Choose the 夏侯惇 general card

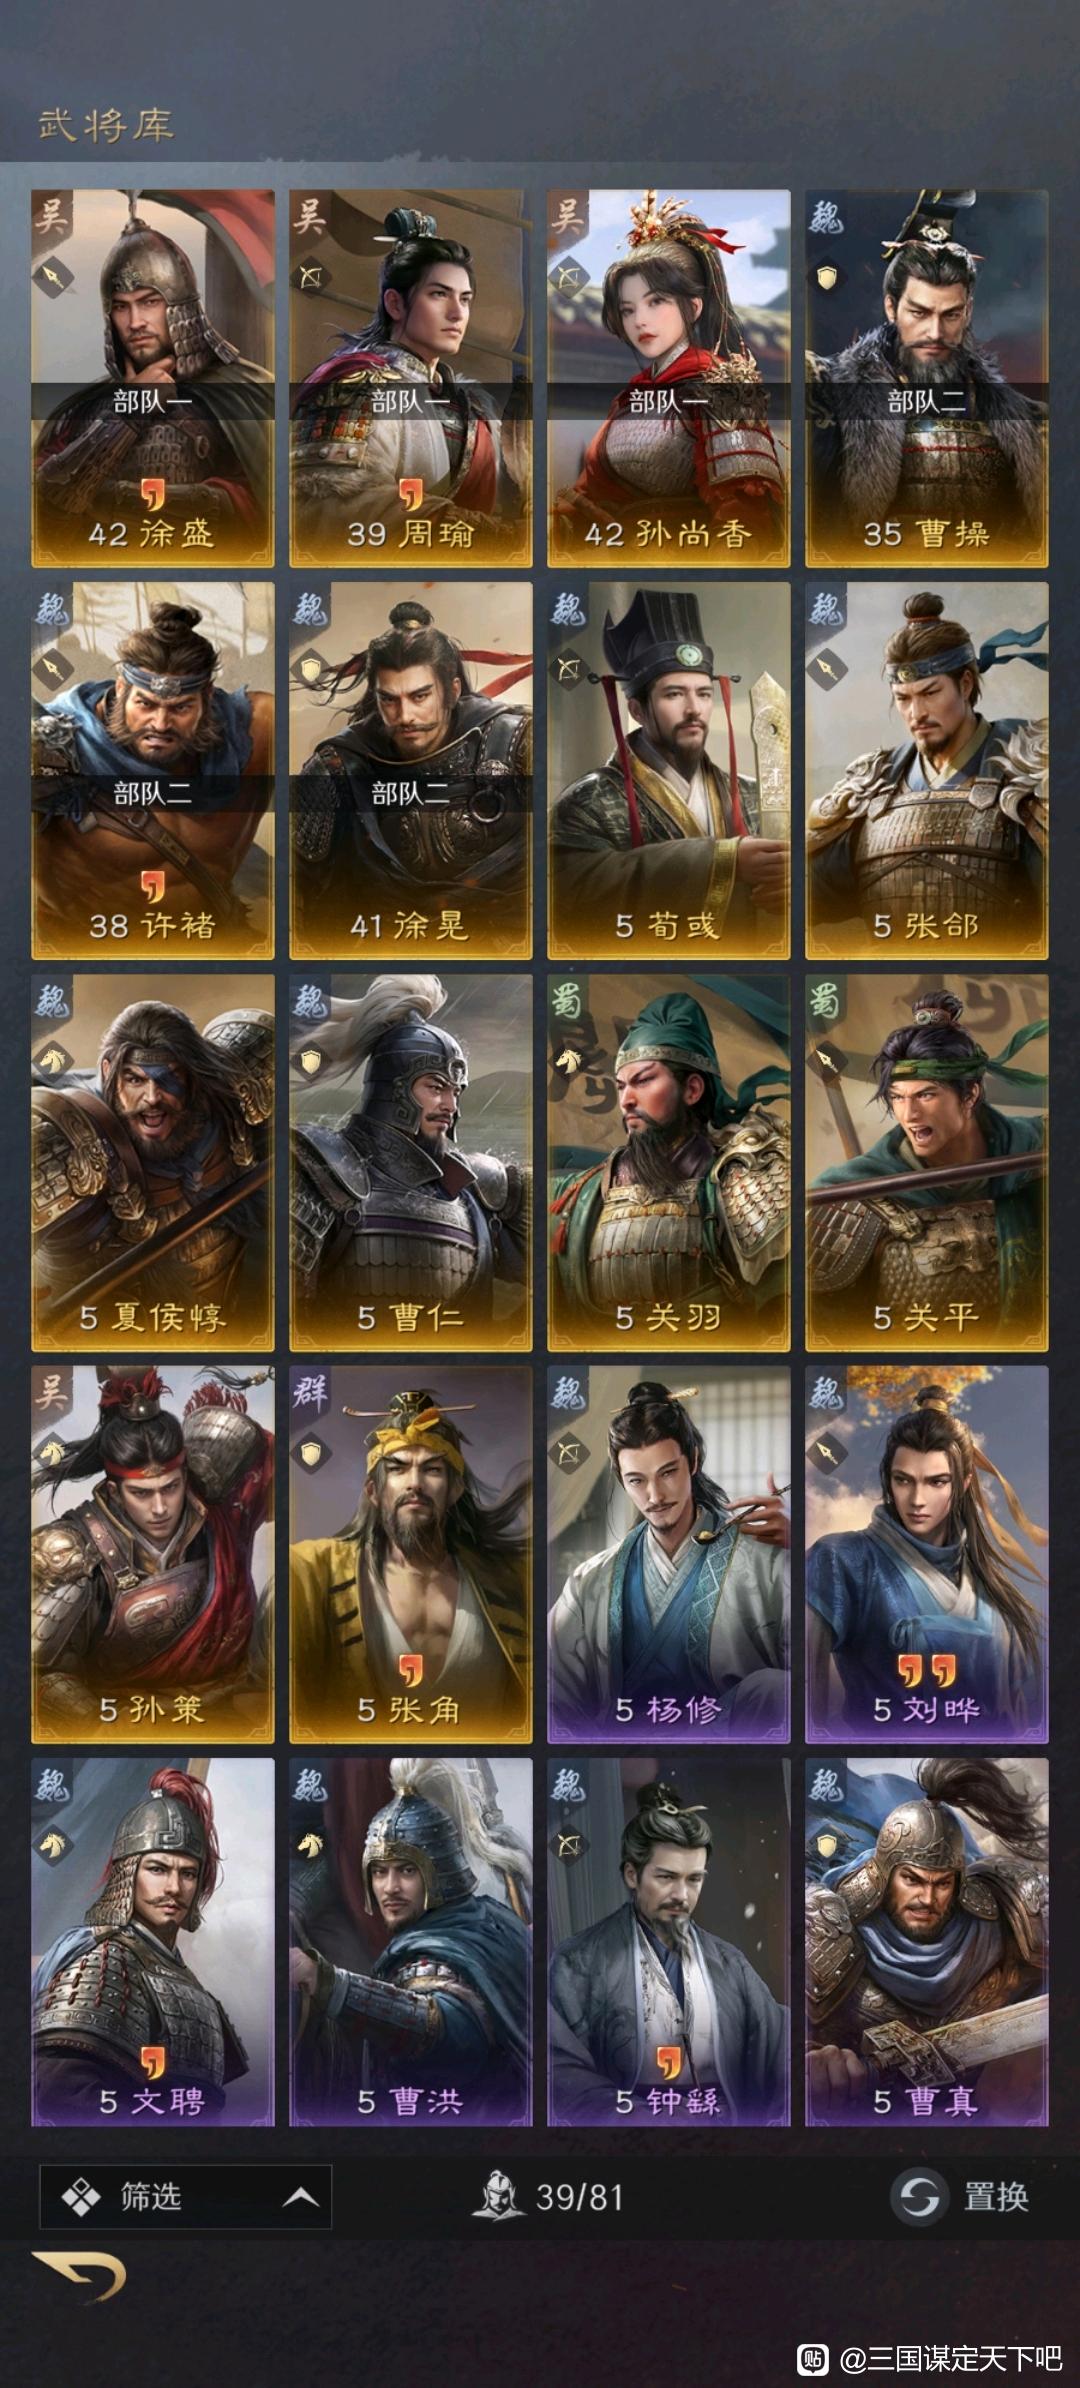152,1162
